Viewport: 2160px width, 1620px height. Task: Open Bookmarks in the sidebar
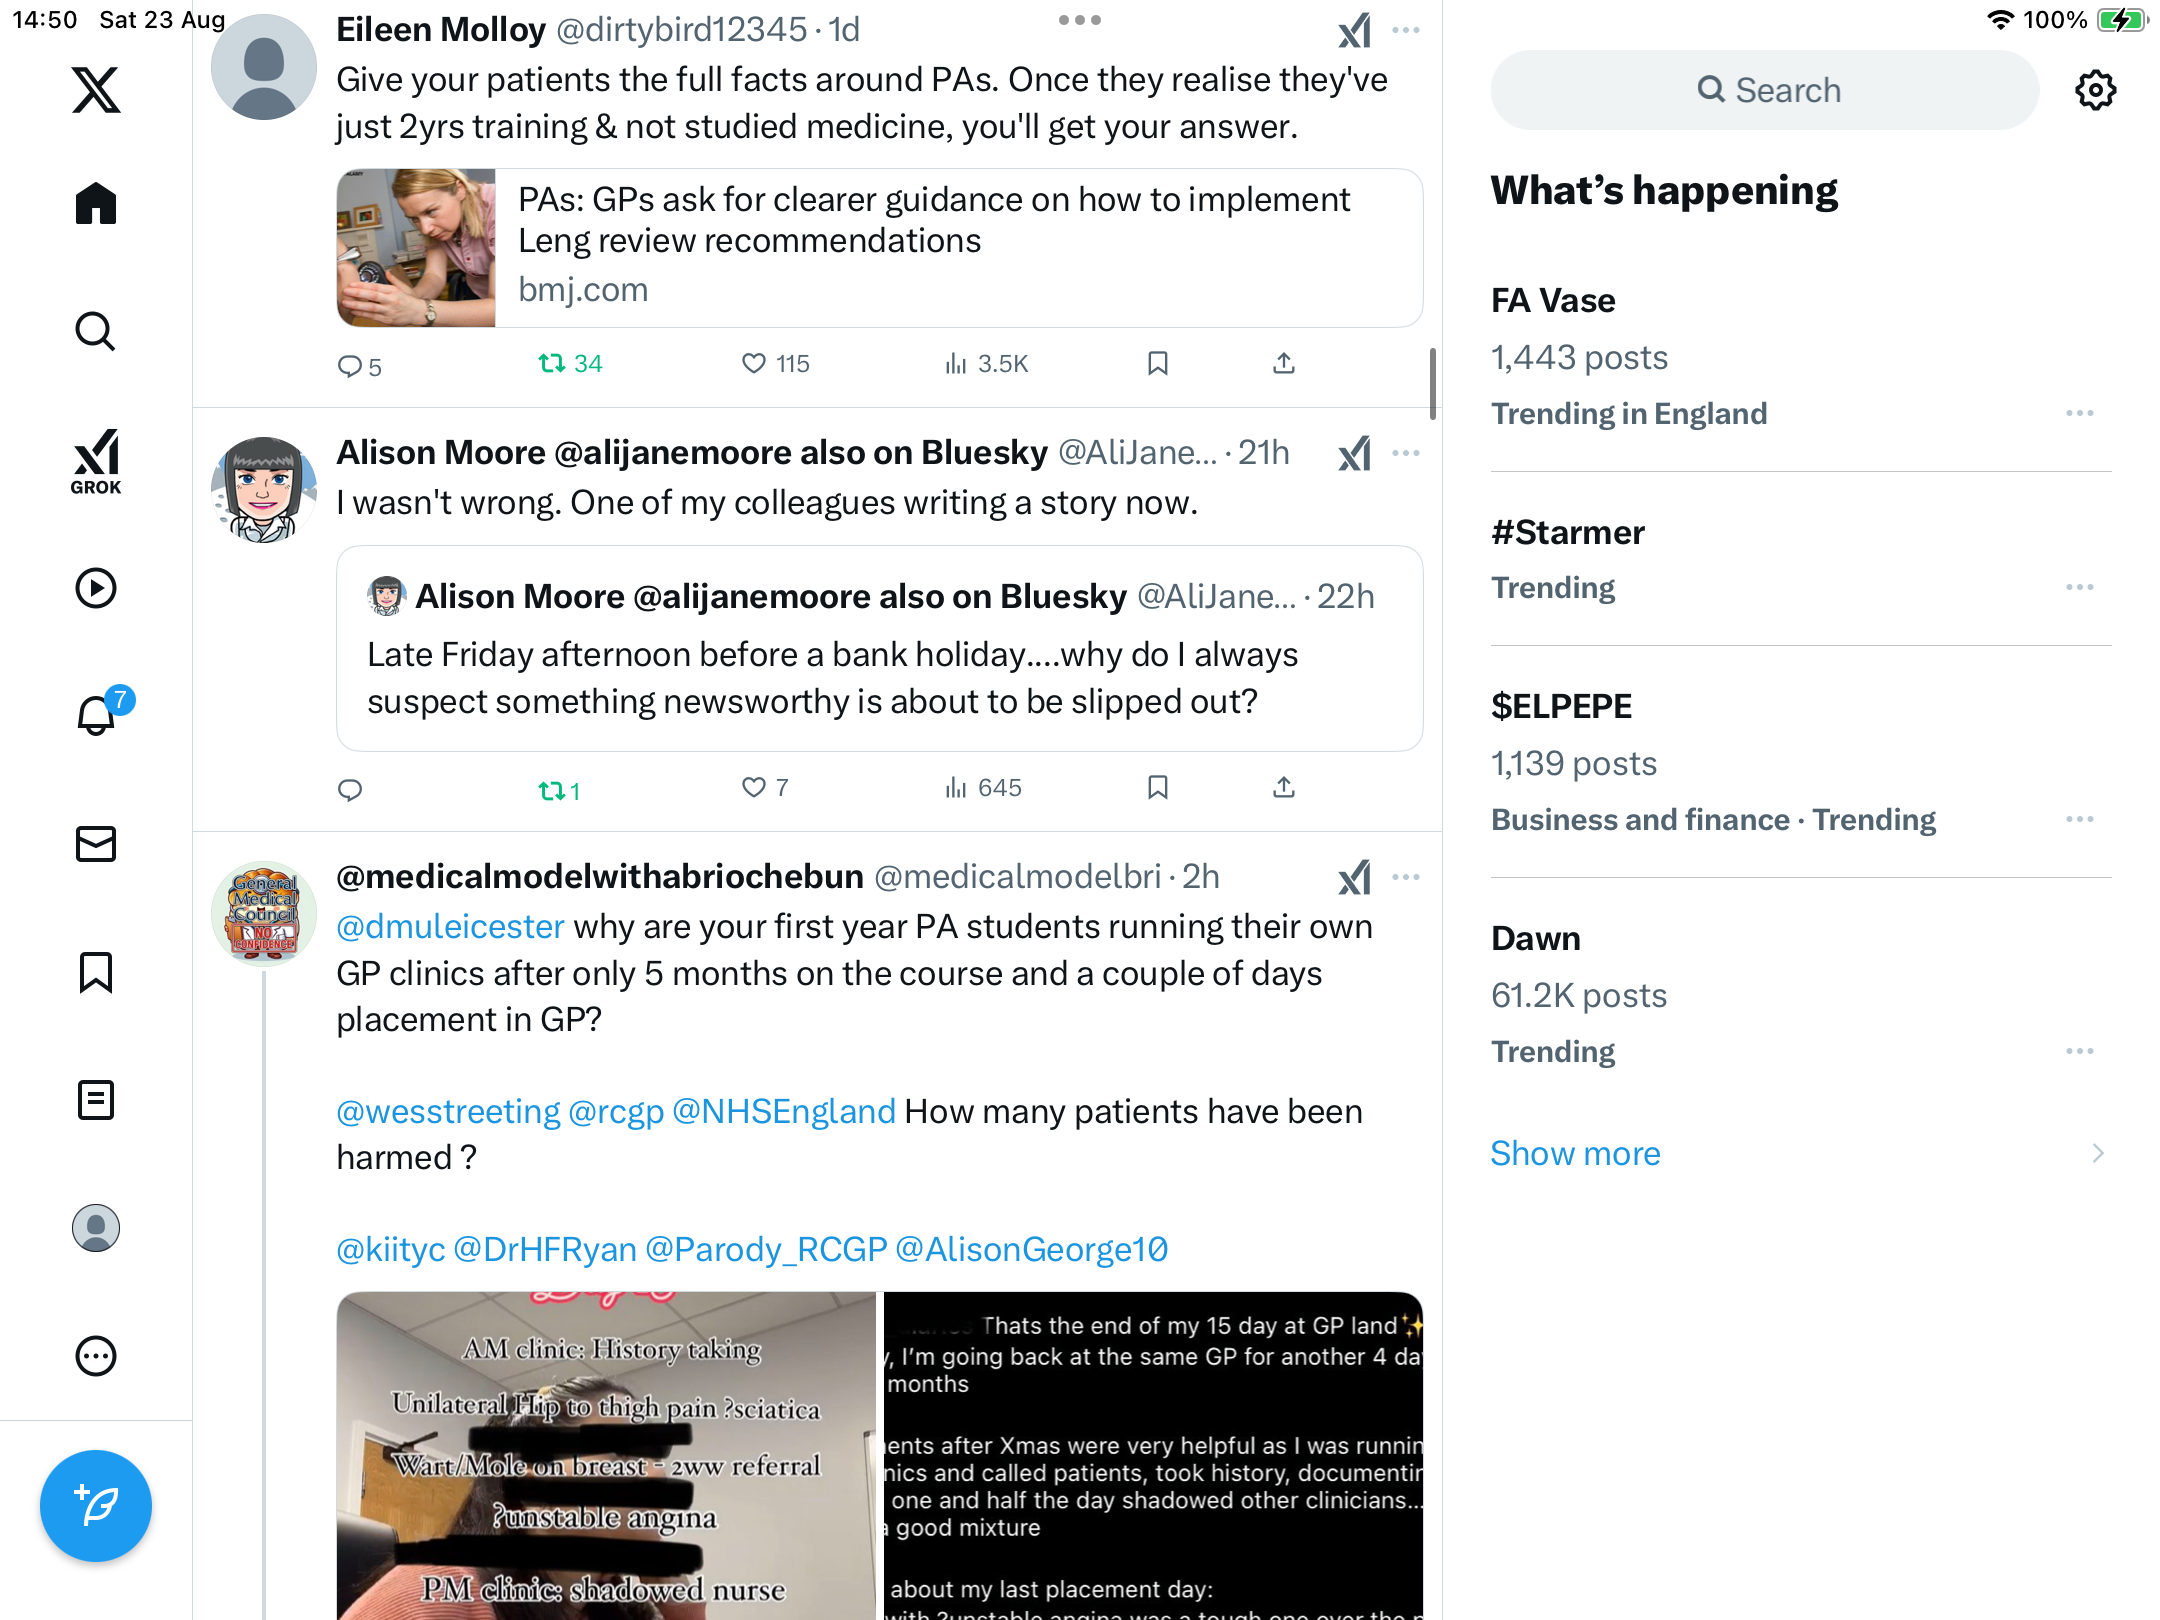tap(96, 972)
